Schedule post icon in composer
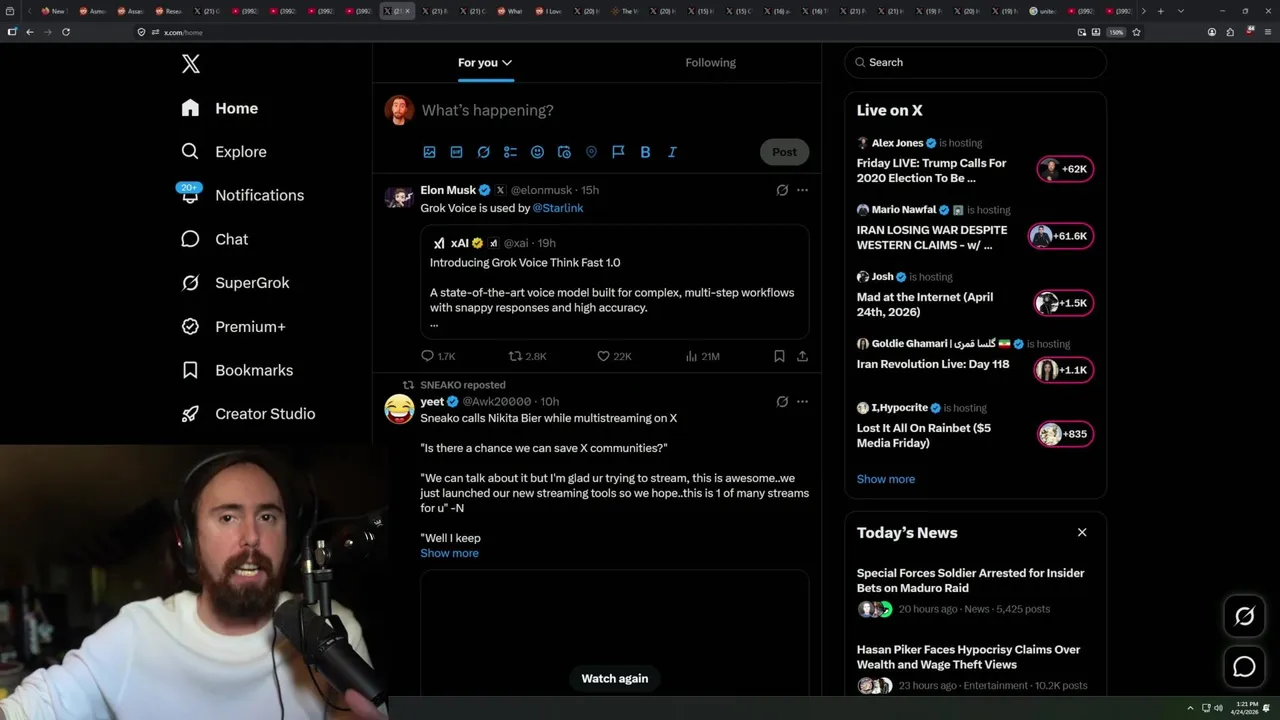1280x720 pixels. click(564, 152)
